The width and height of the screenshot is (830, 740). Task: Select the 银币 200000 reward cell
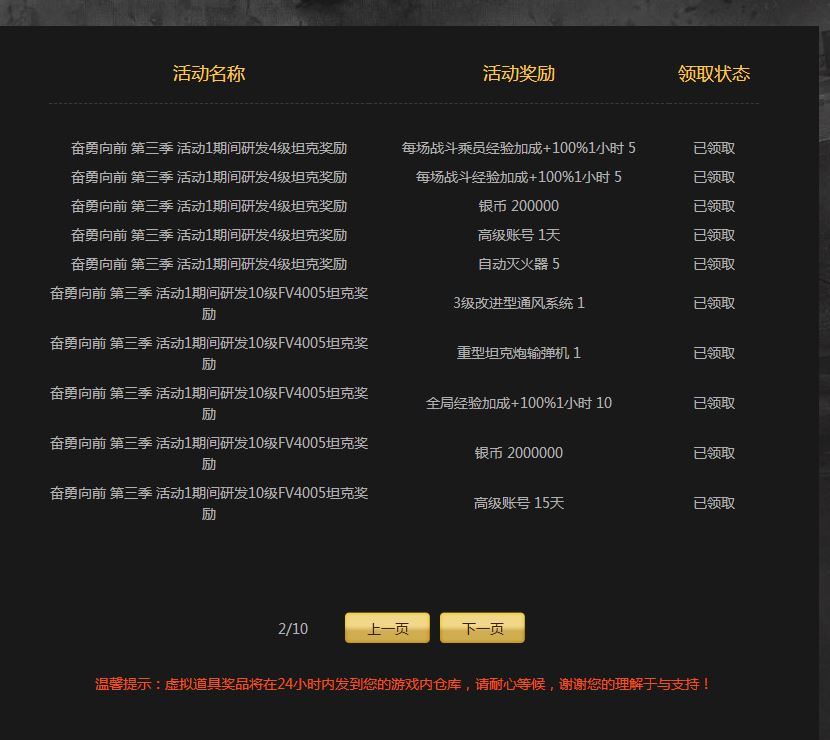[x=518, y=206]
